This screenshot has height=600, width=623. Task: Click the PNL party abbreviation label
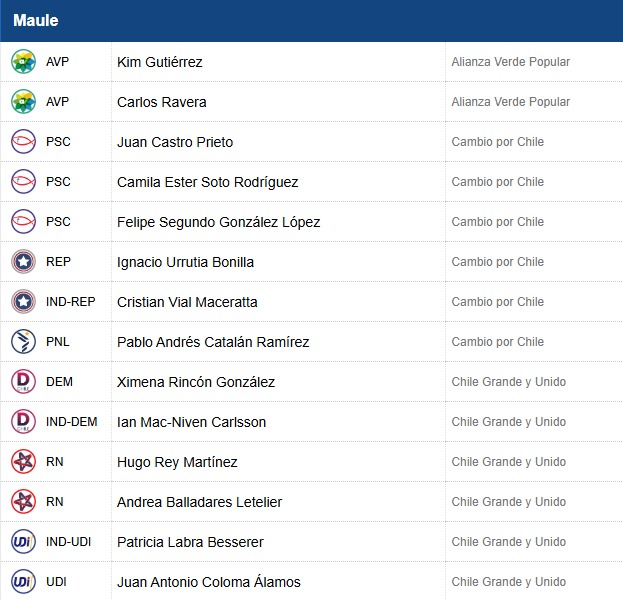tap(58, 342)
